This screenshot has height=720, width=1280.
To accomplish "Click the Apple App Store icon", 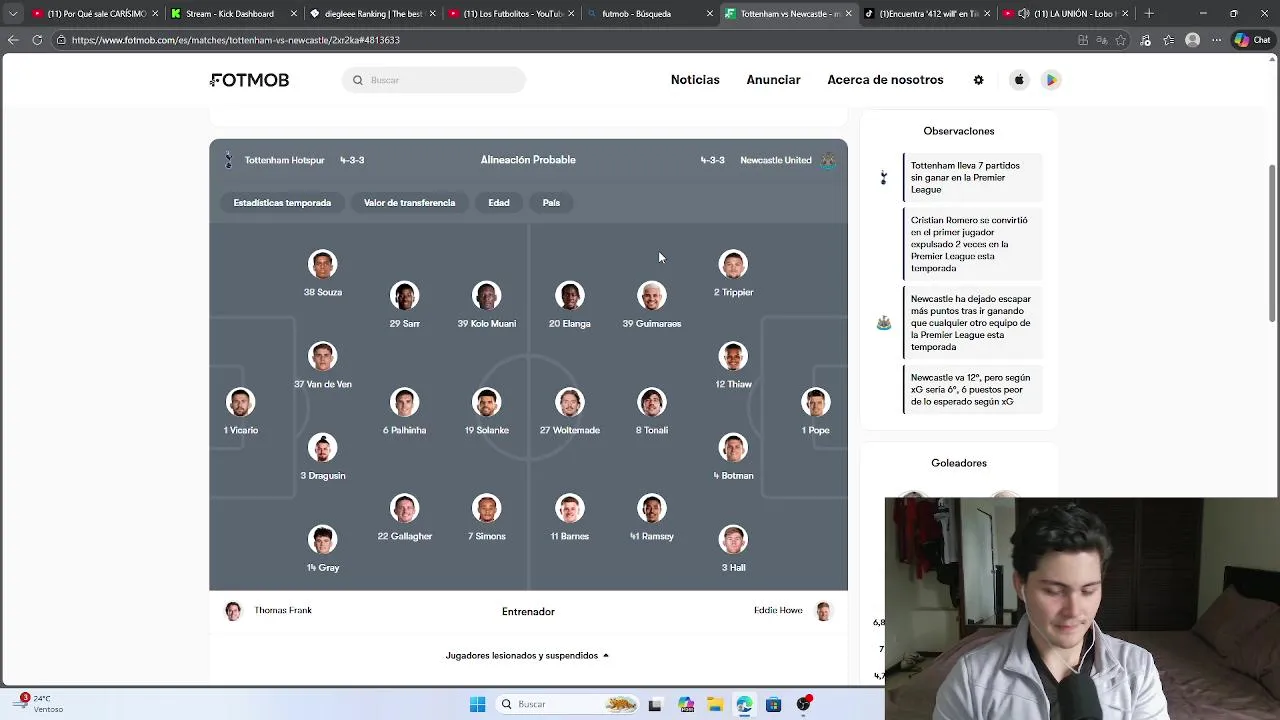I will 1019,80.
